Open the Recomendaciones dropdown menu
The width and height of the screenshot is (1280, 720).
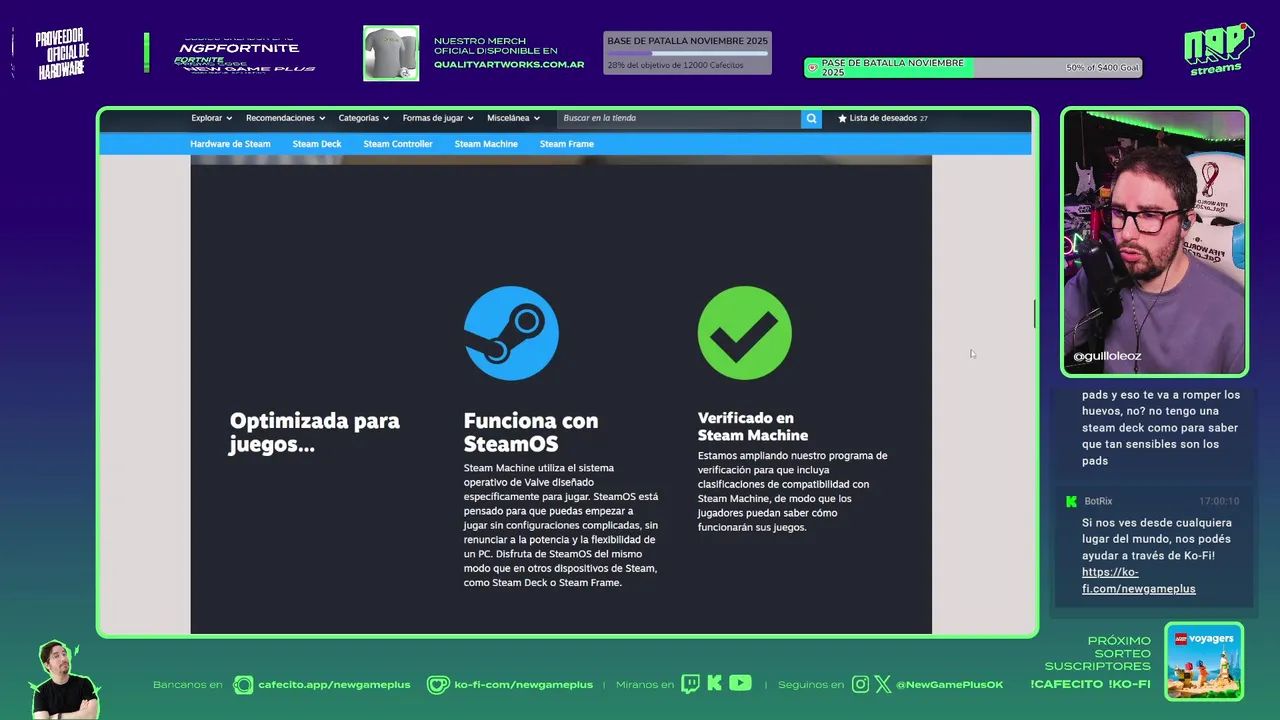click(285, 118)
